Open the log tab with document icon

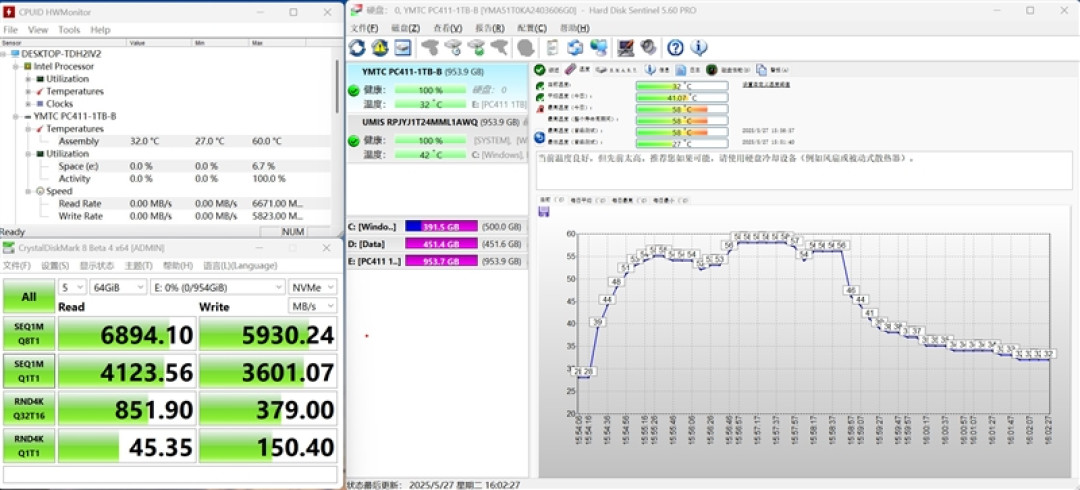pyautogui.click(x=688, y=70)
